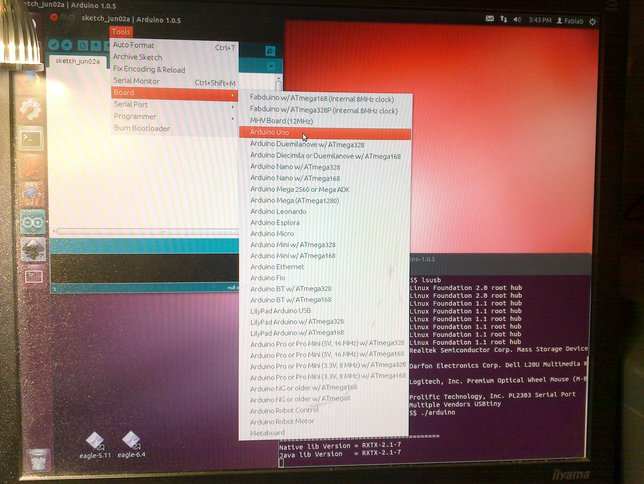Image resolution: width=644 pixels, height=484 pixels.
Task: Click the Verify checkmark button in Arduino toolbar
Action: [x=54, y=44]
